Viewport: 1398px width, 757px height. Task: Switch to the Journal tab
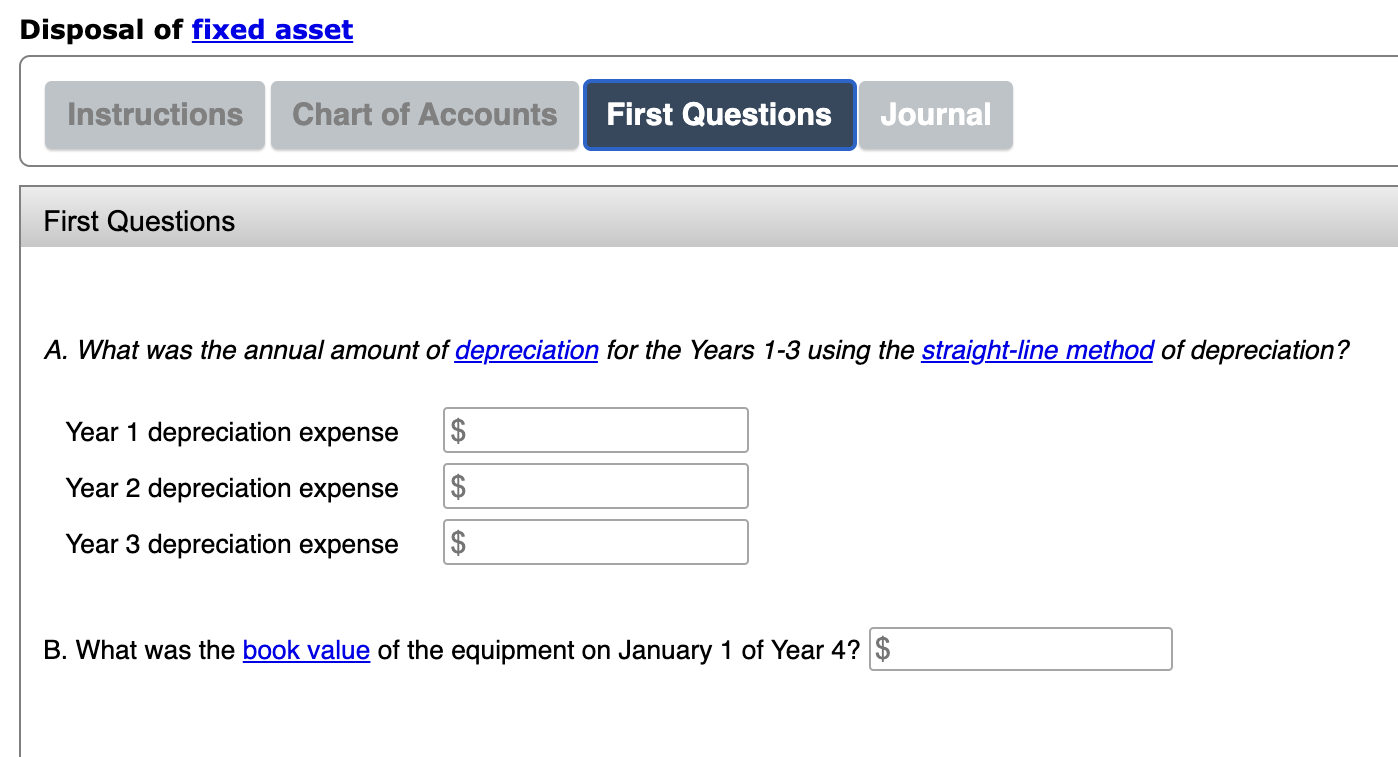[935, 114]
